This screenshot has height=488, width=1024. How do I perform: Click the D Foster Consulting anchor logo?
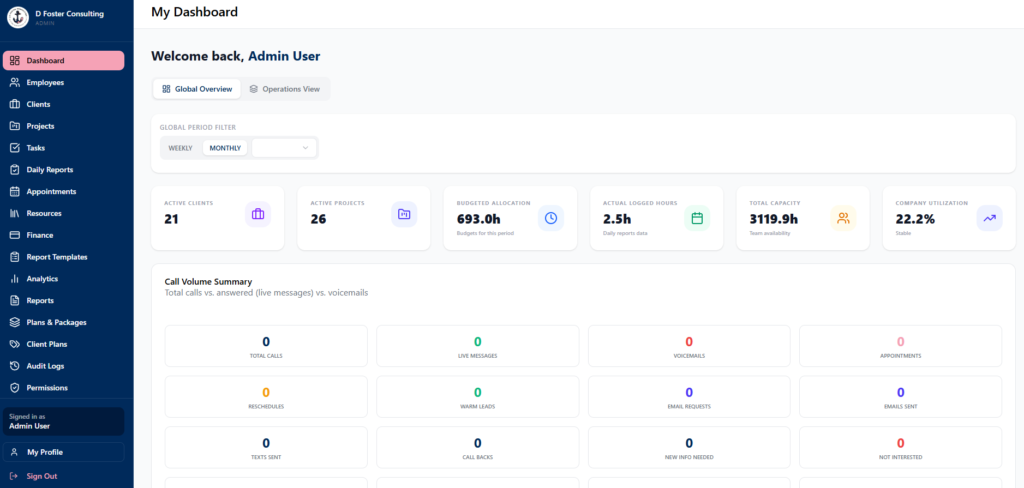pos(18,18)
